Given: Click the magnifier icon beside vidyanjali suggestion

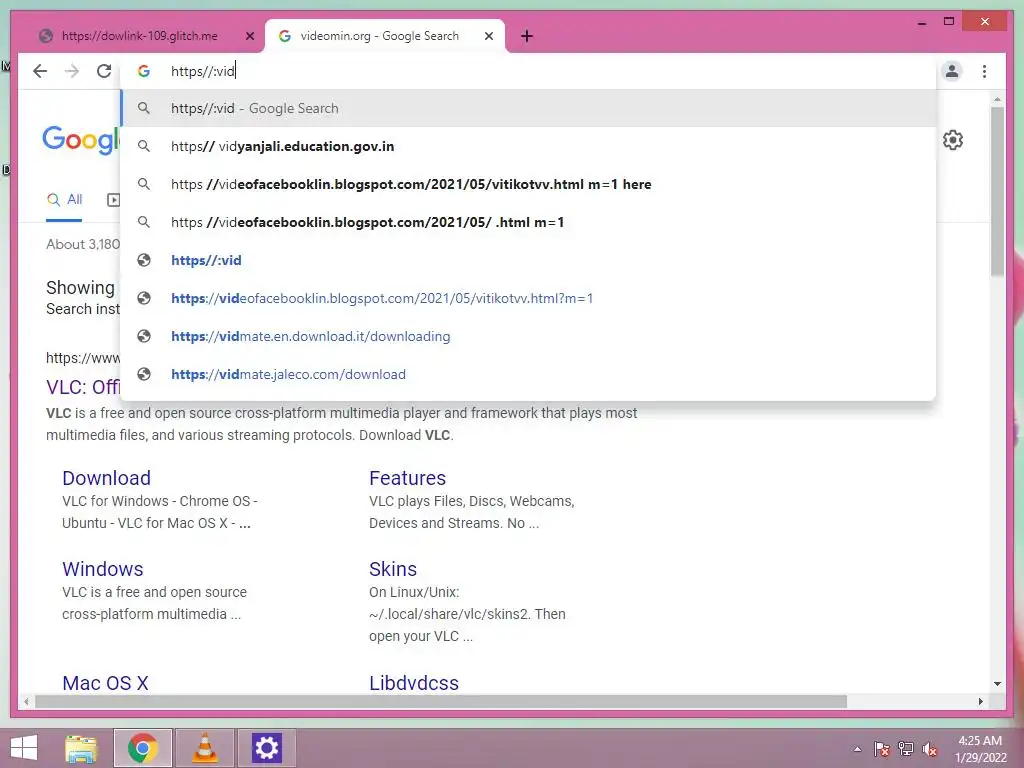Looking at the screenshot, I should tap(144, 146).
